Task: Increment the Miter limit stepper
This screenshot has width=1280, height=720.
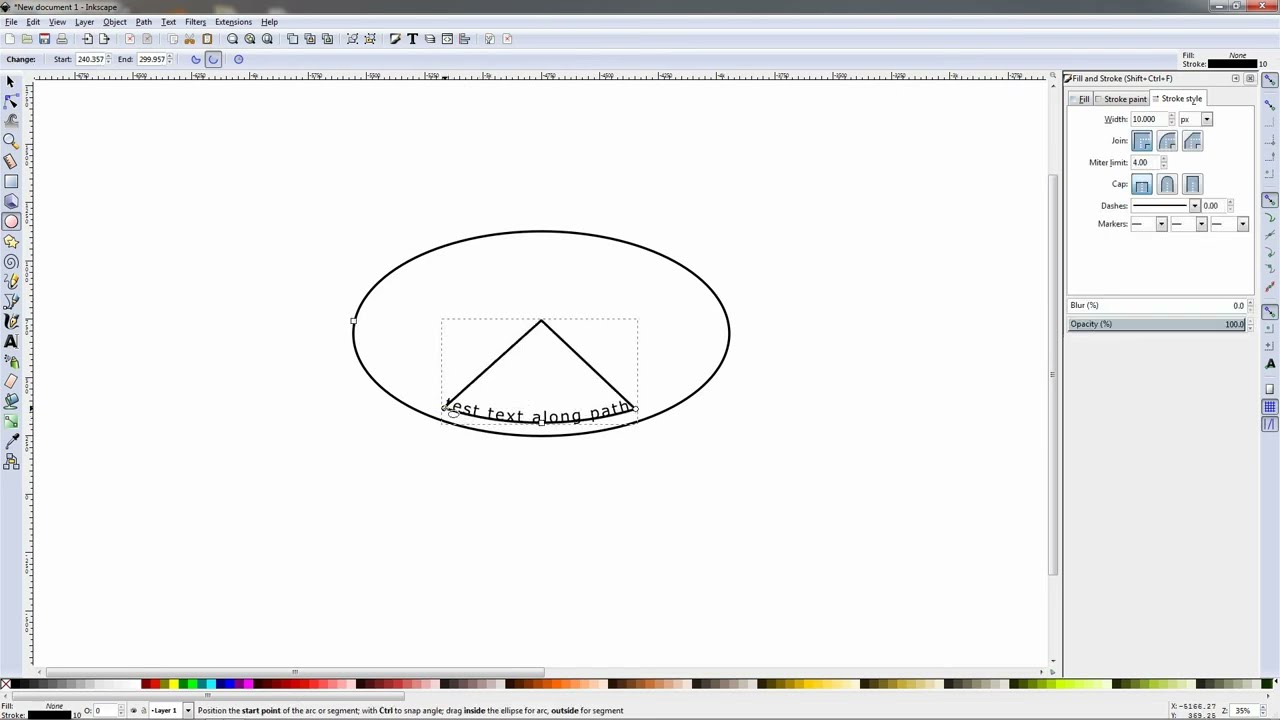Action: (x=1163, y=160)
